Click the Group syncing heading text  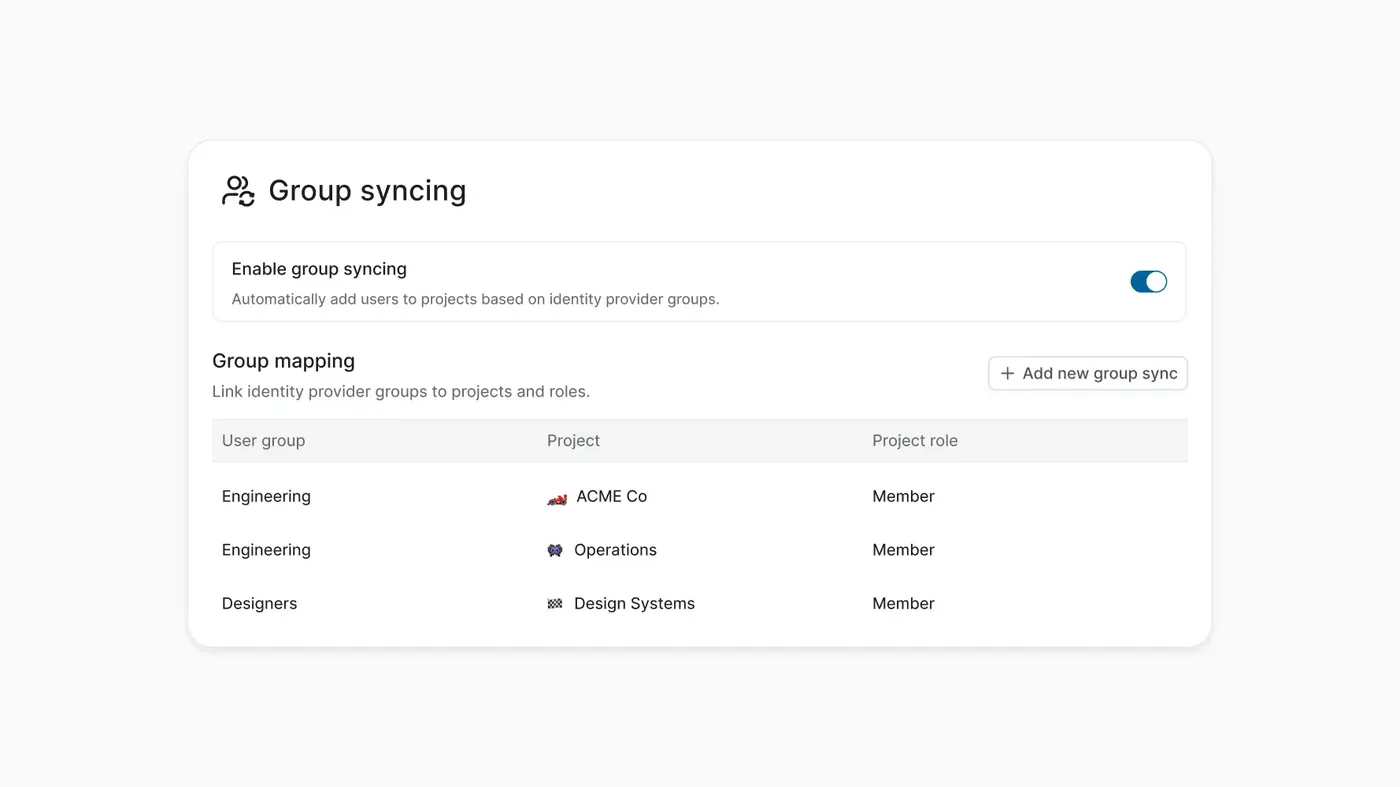pos(368,191)
